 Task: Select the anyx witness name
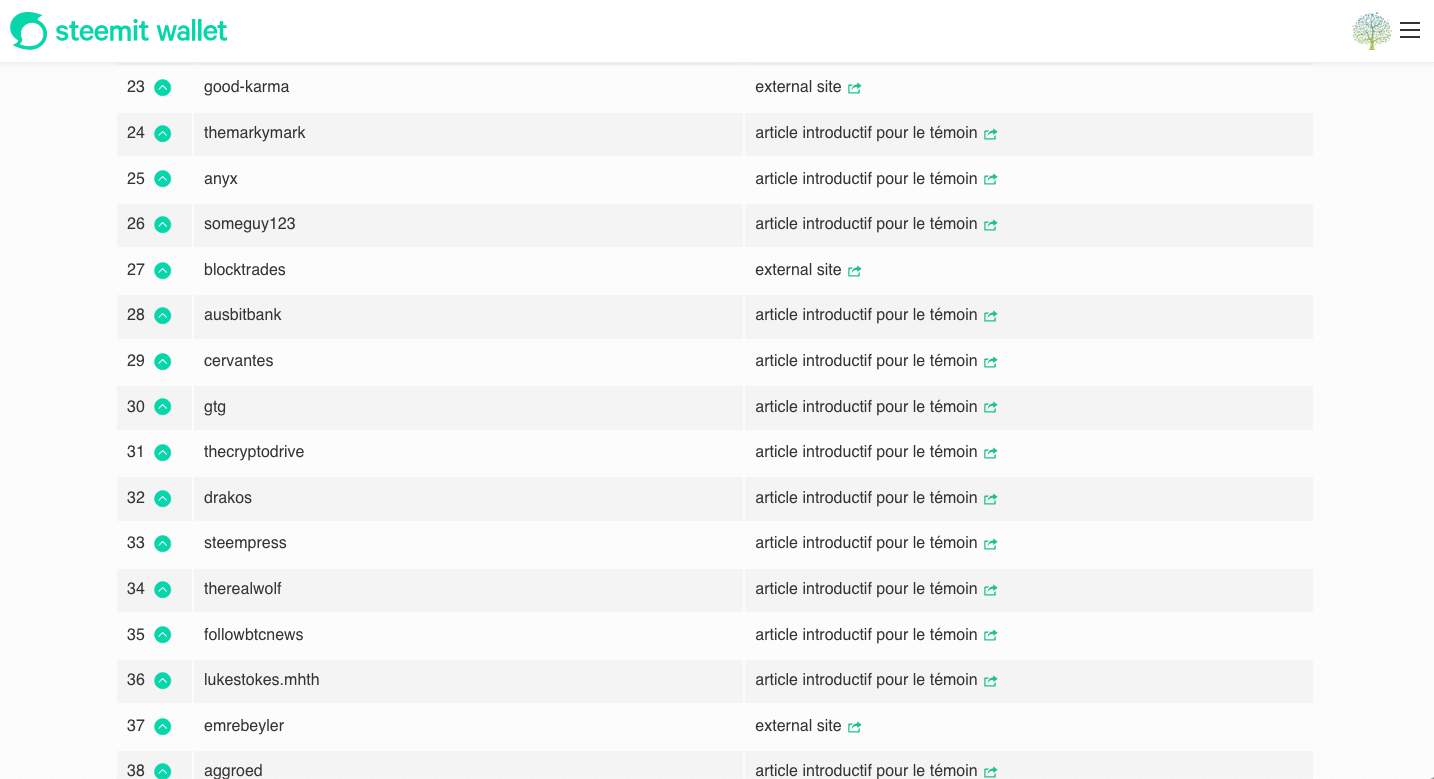pyautogui.click(x=221, y=179)
